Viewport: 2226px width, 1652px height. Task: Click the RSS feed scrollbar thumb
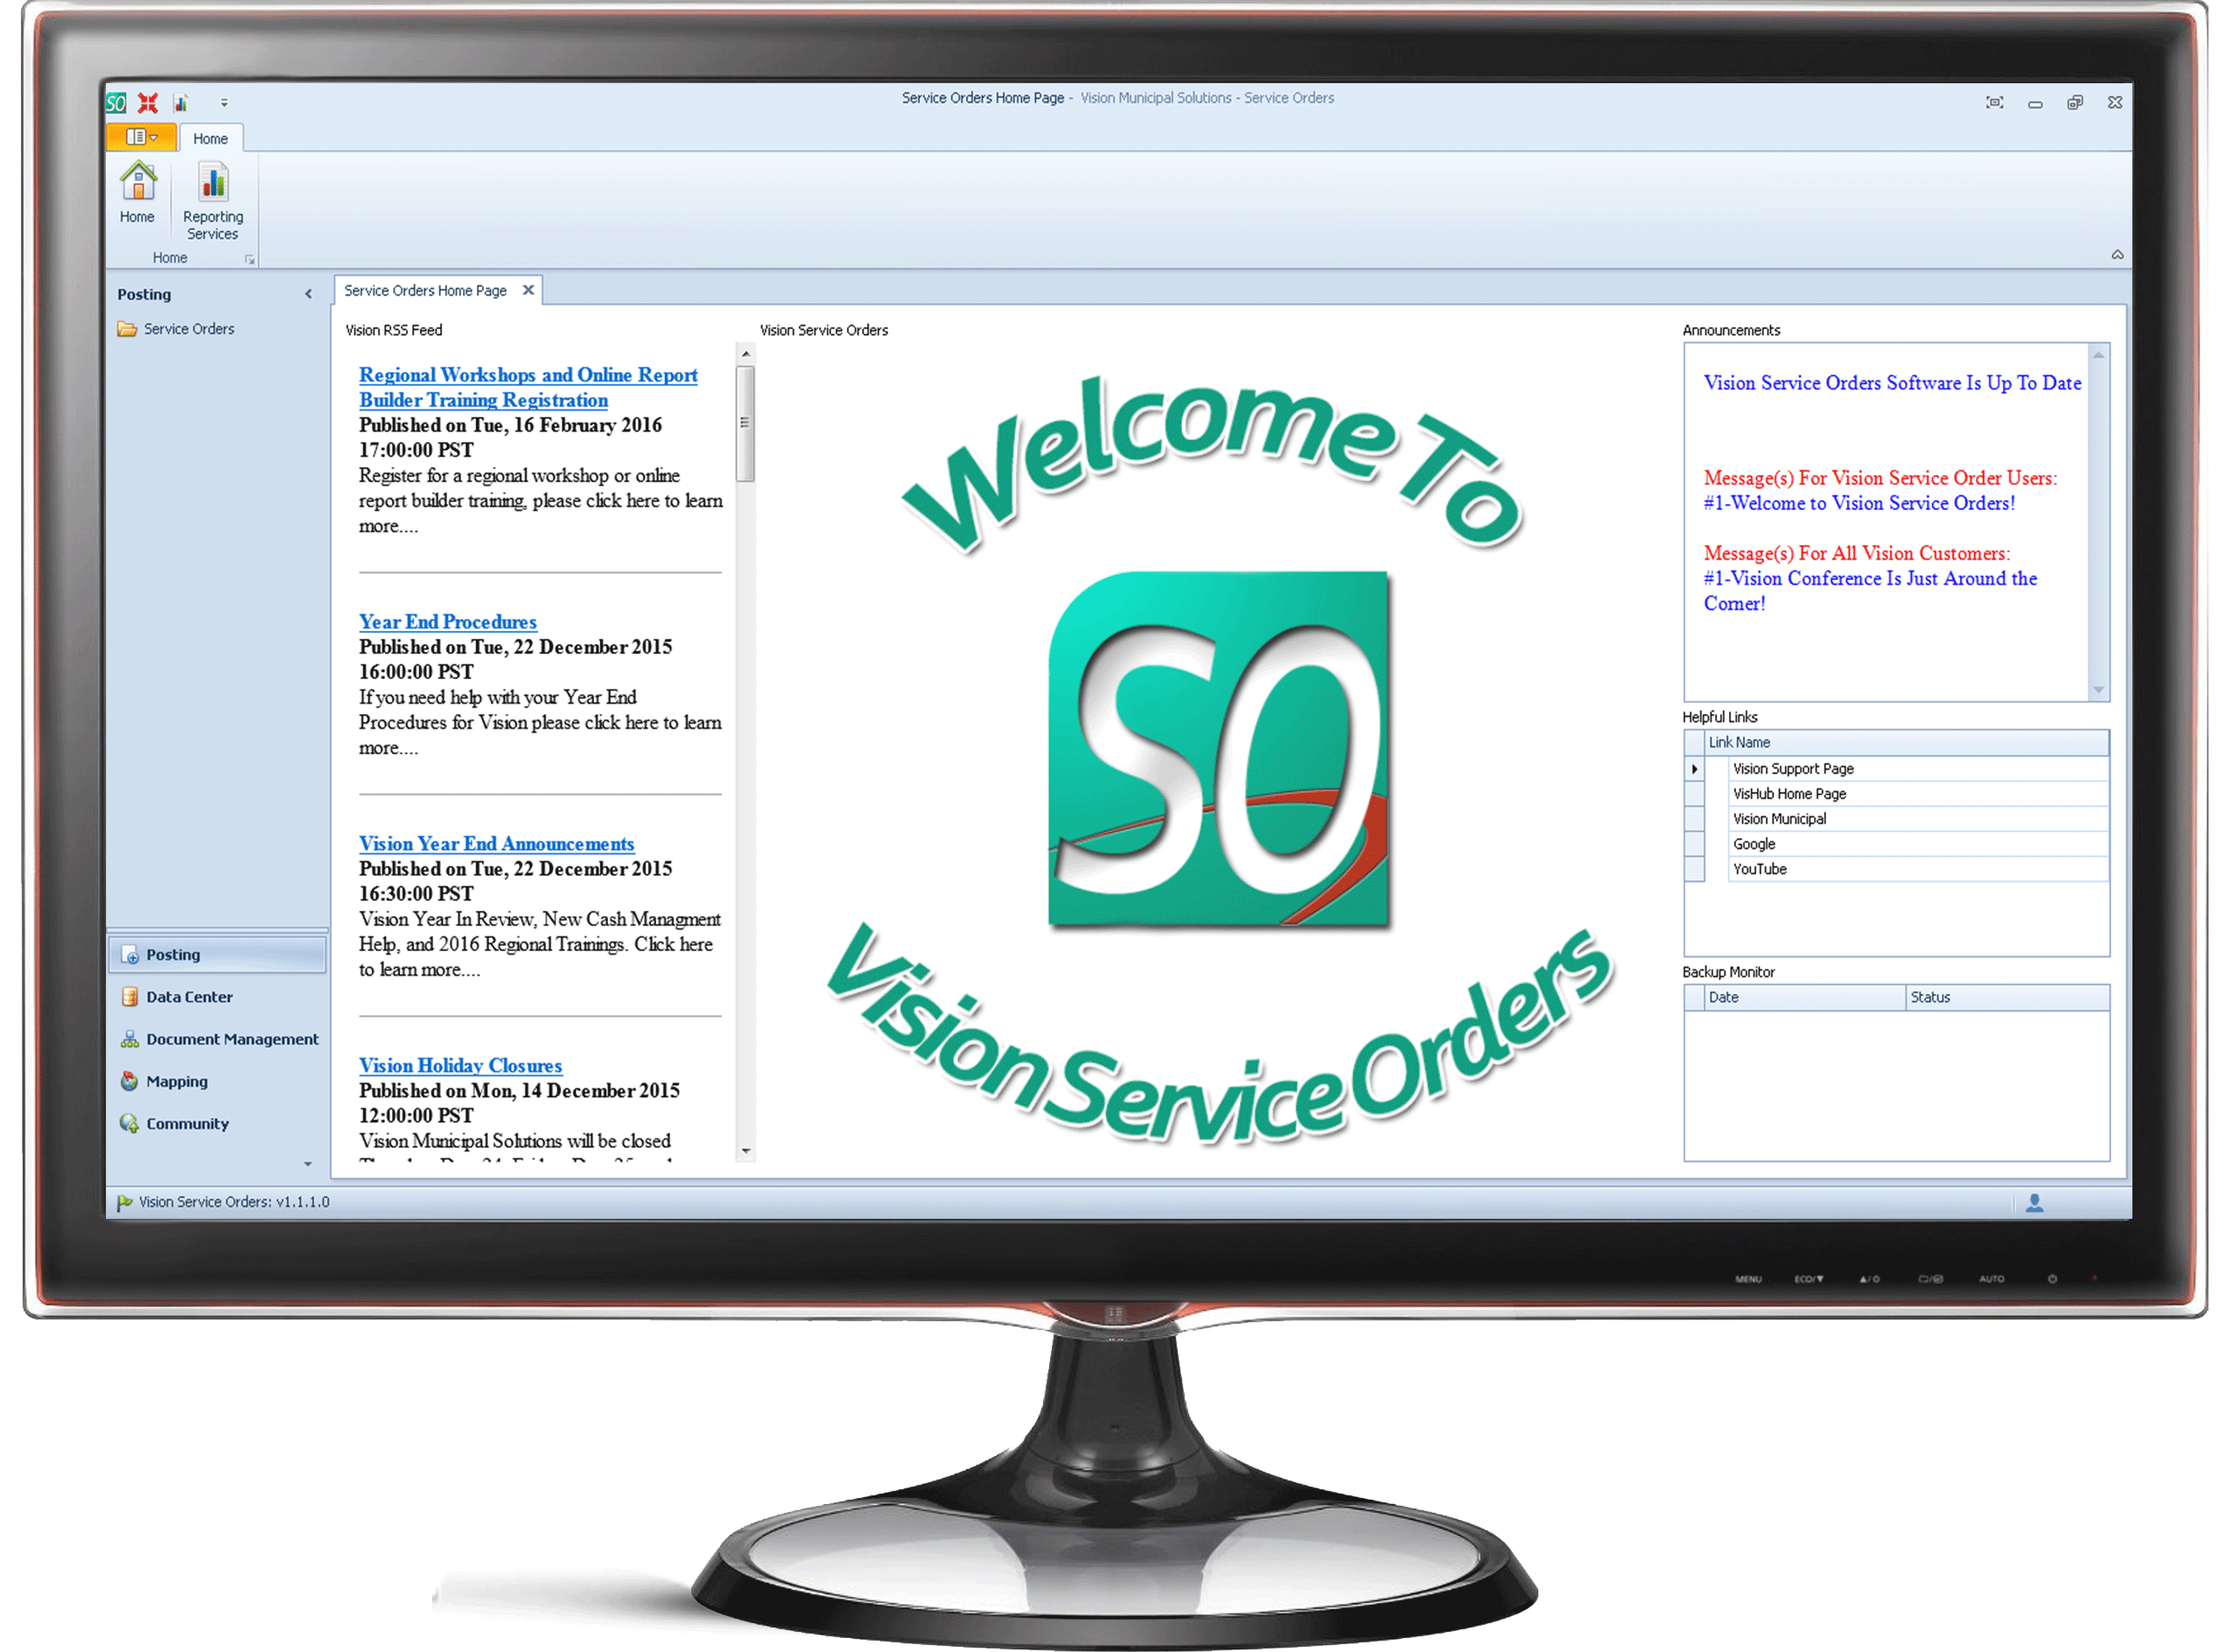point(745,423)
